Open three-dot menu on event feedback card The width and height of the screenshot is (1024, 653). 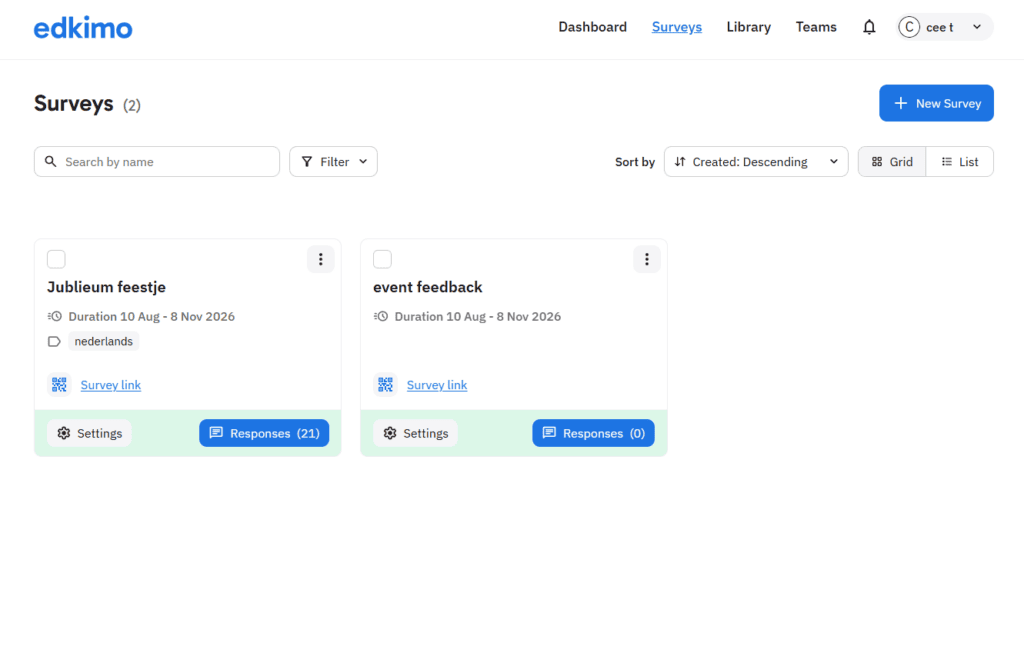coord(647,259)
